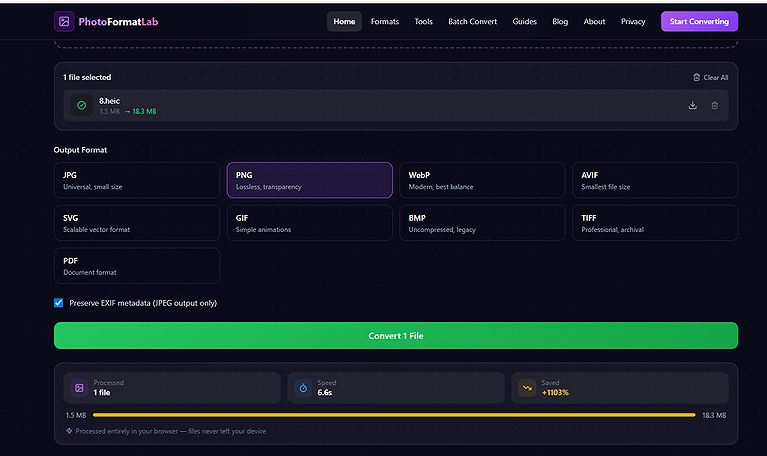The height and width of the screenshot is (456, 767).
Task: Click the 'Output Format' heading
Action: click(80, 150)
